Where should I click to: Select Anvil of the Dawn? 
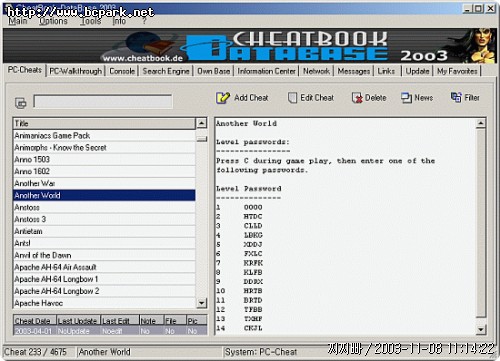click(104, 255)
